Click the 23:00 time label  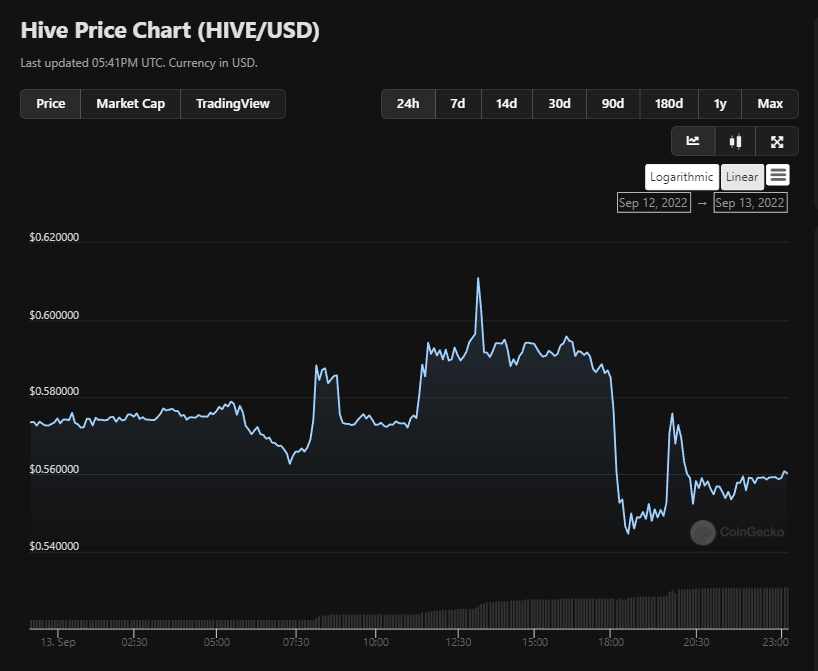point(775,642)
